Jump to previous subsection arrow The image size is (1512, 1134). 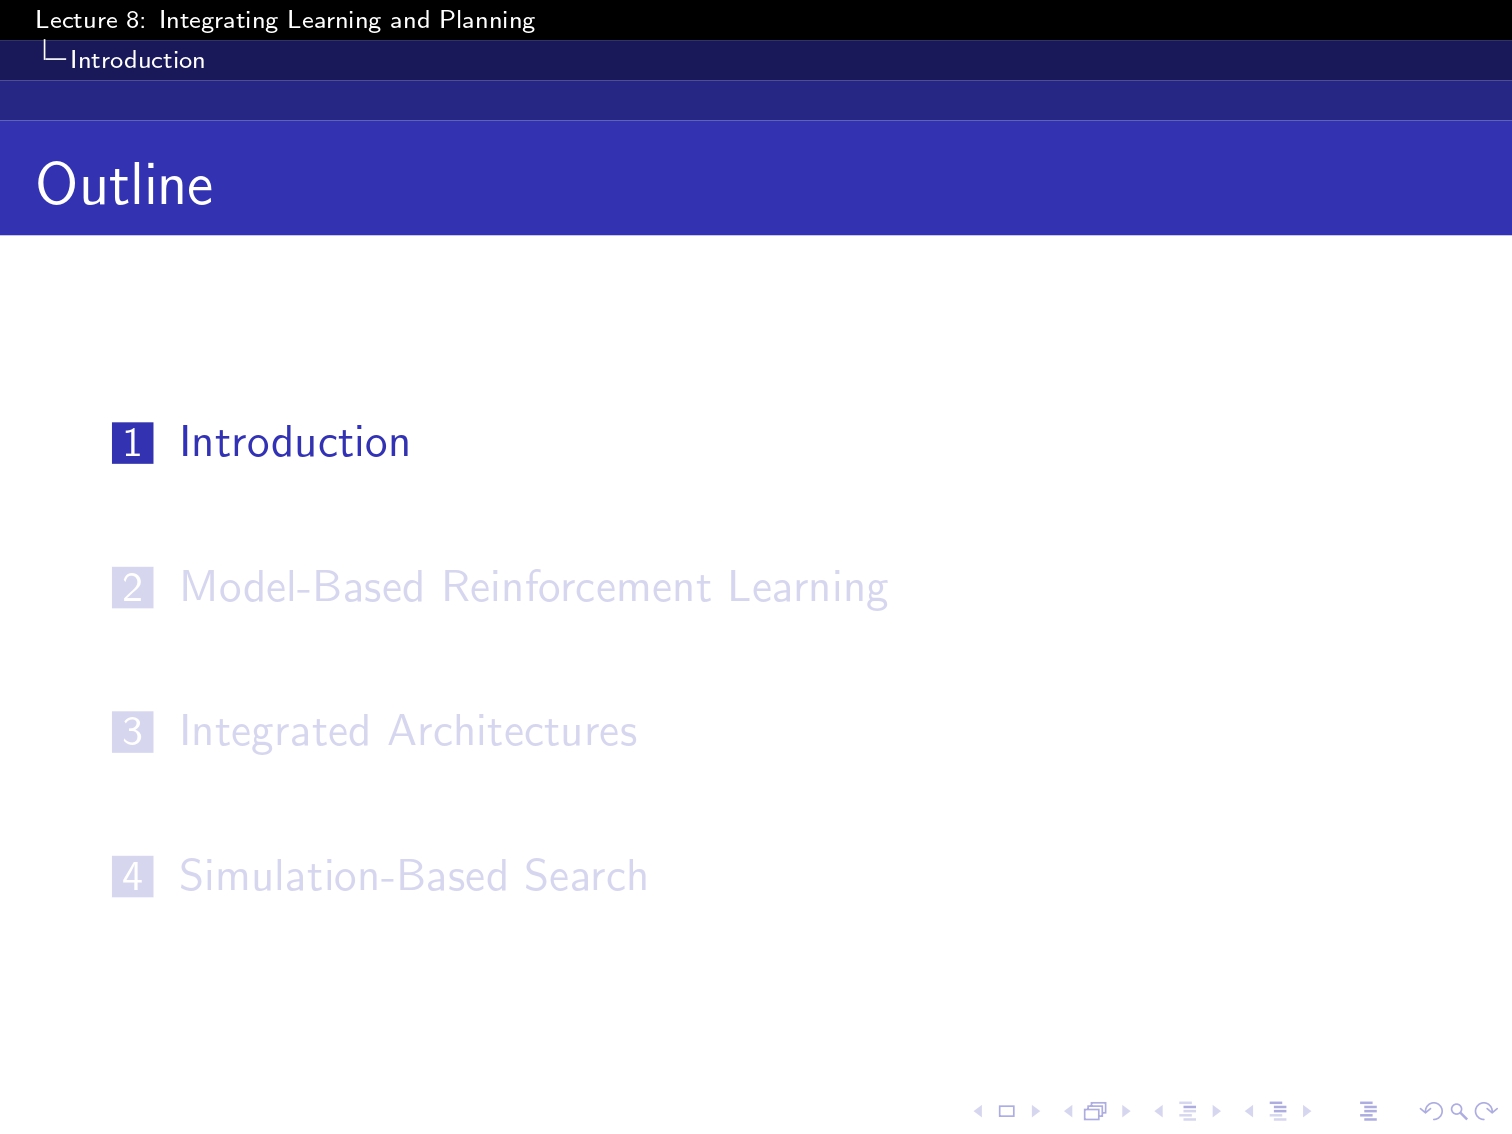point(1159,1111)
